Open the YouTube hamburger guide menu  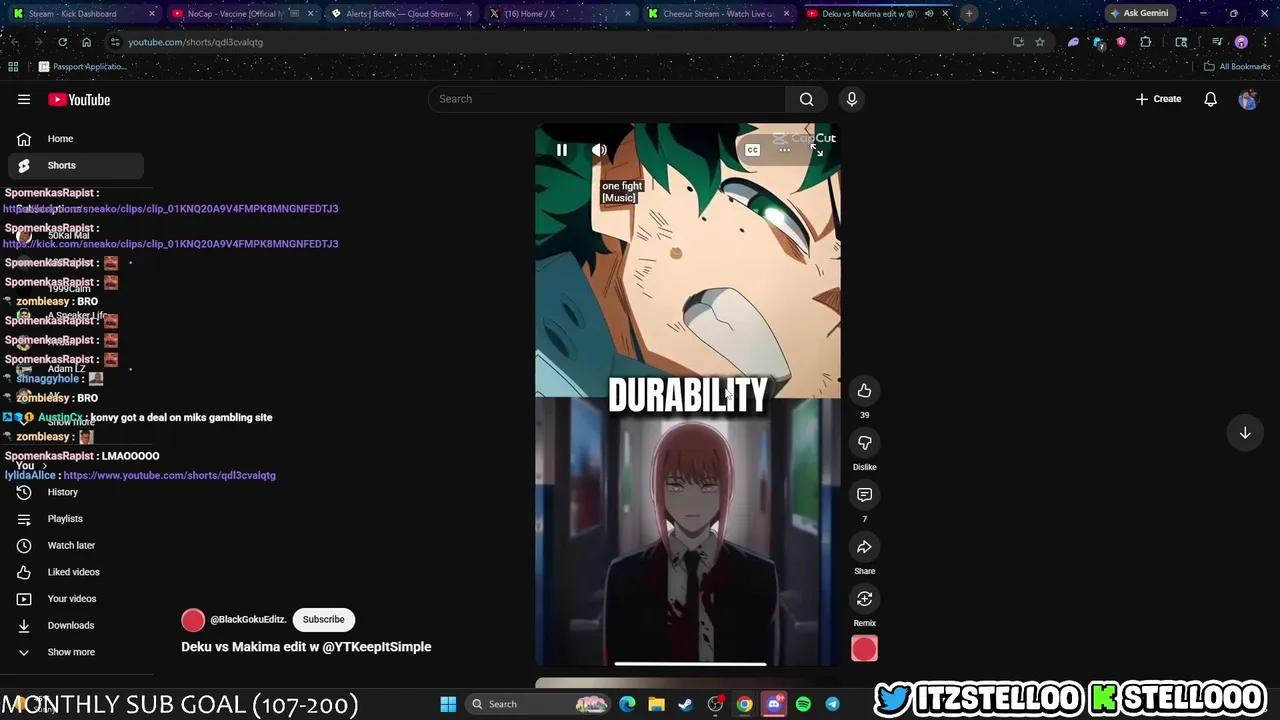point(24,99)
